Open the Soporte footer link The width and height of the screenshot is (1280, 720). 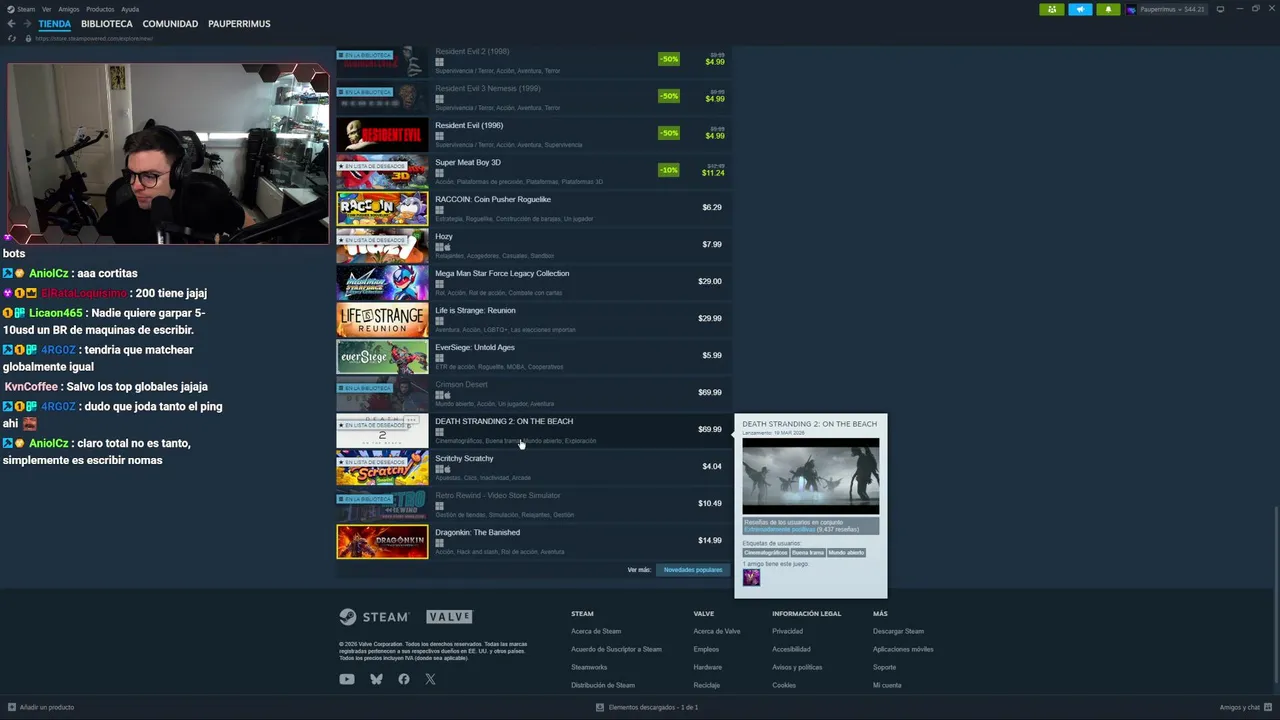pyautogui.click(x=884, y=667)
